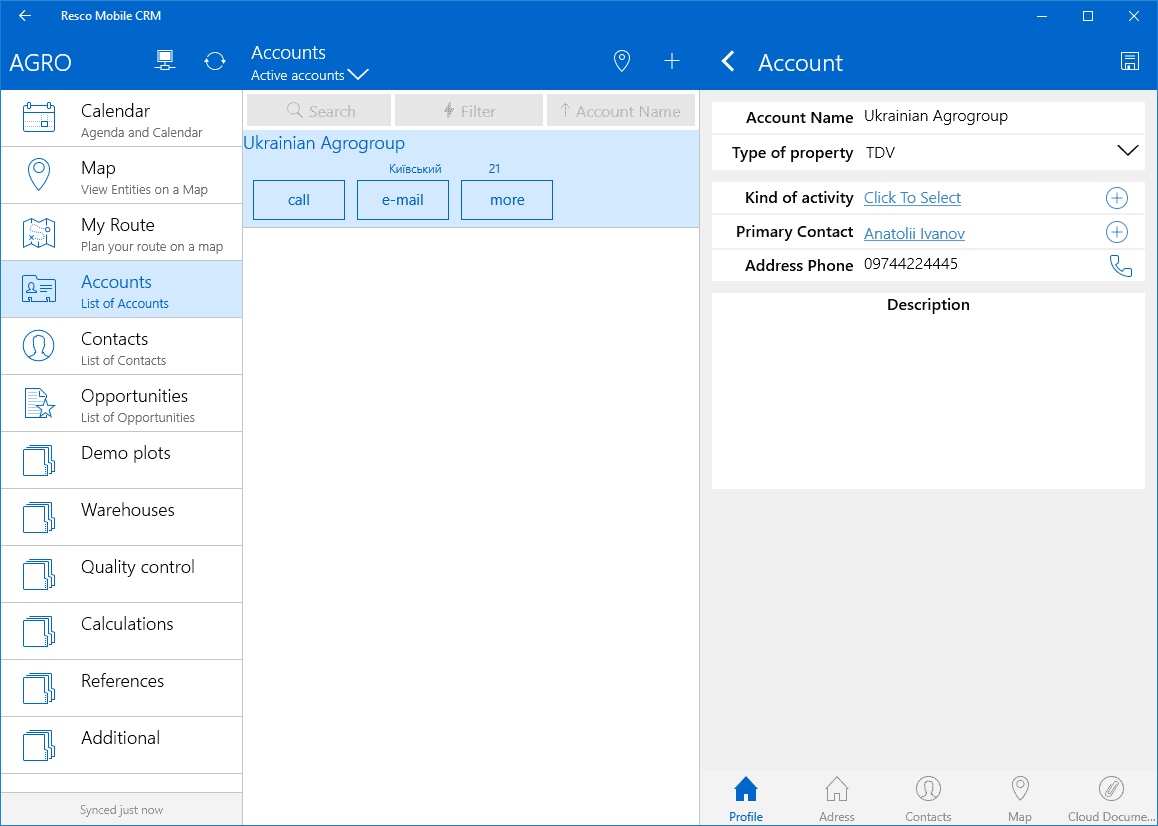The width and height of the screenshot is (1158, 826).
Task: Click the Accounts folder icon in sidebar
Action: [39, 289]
